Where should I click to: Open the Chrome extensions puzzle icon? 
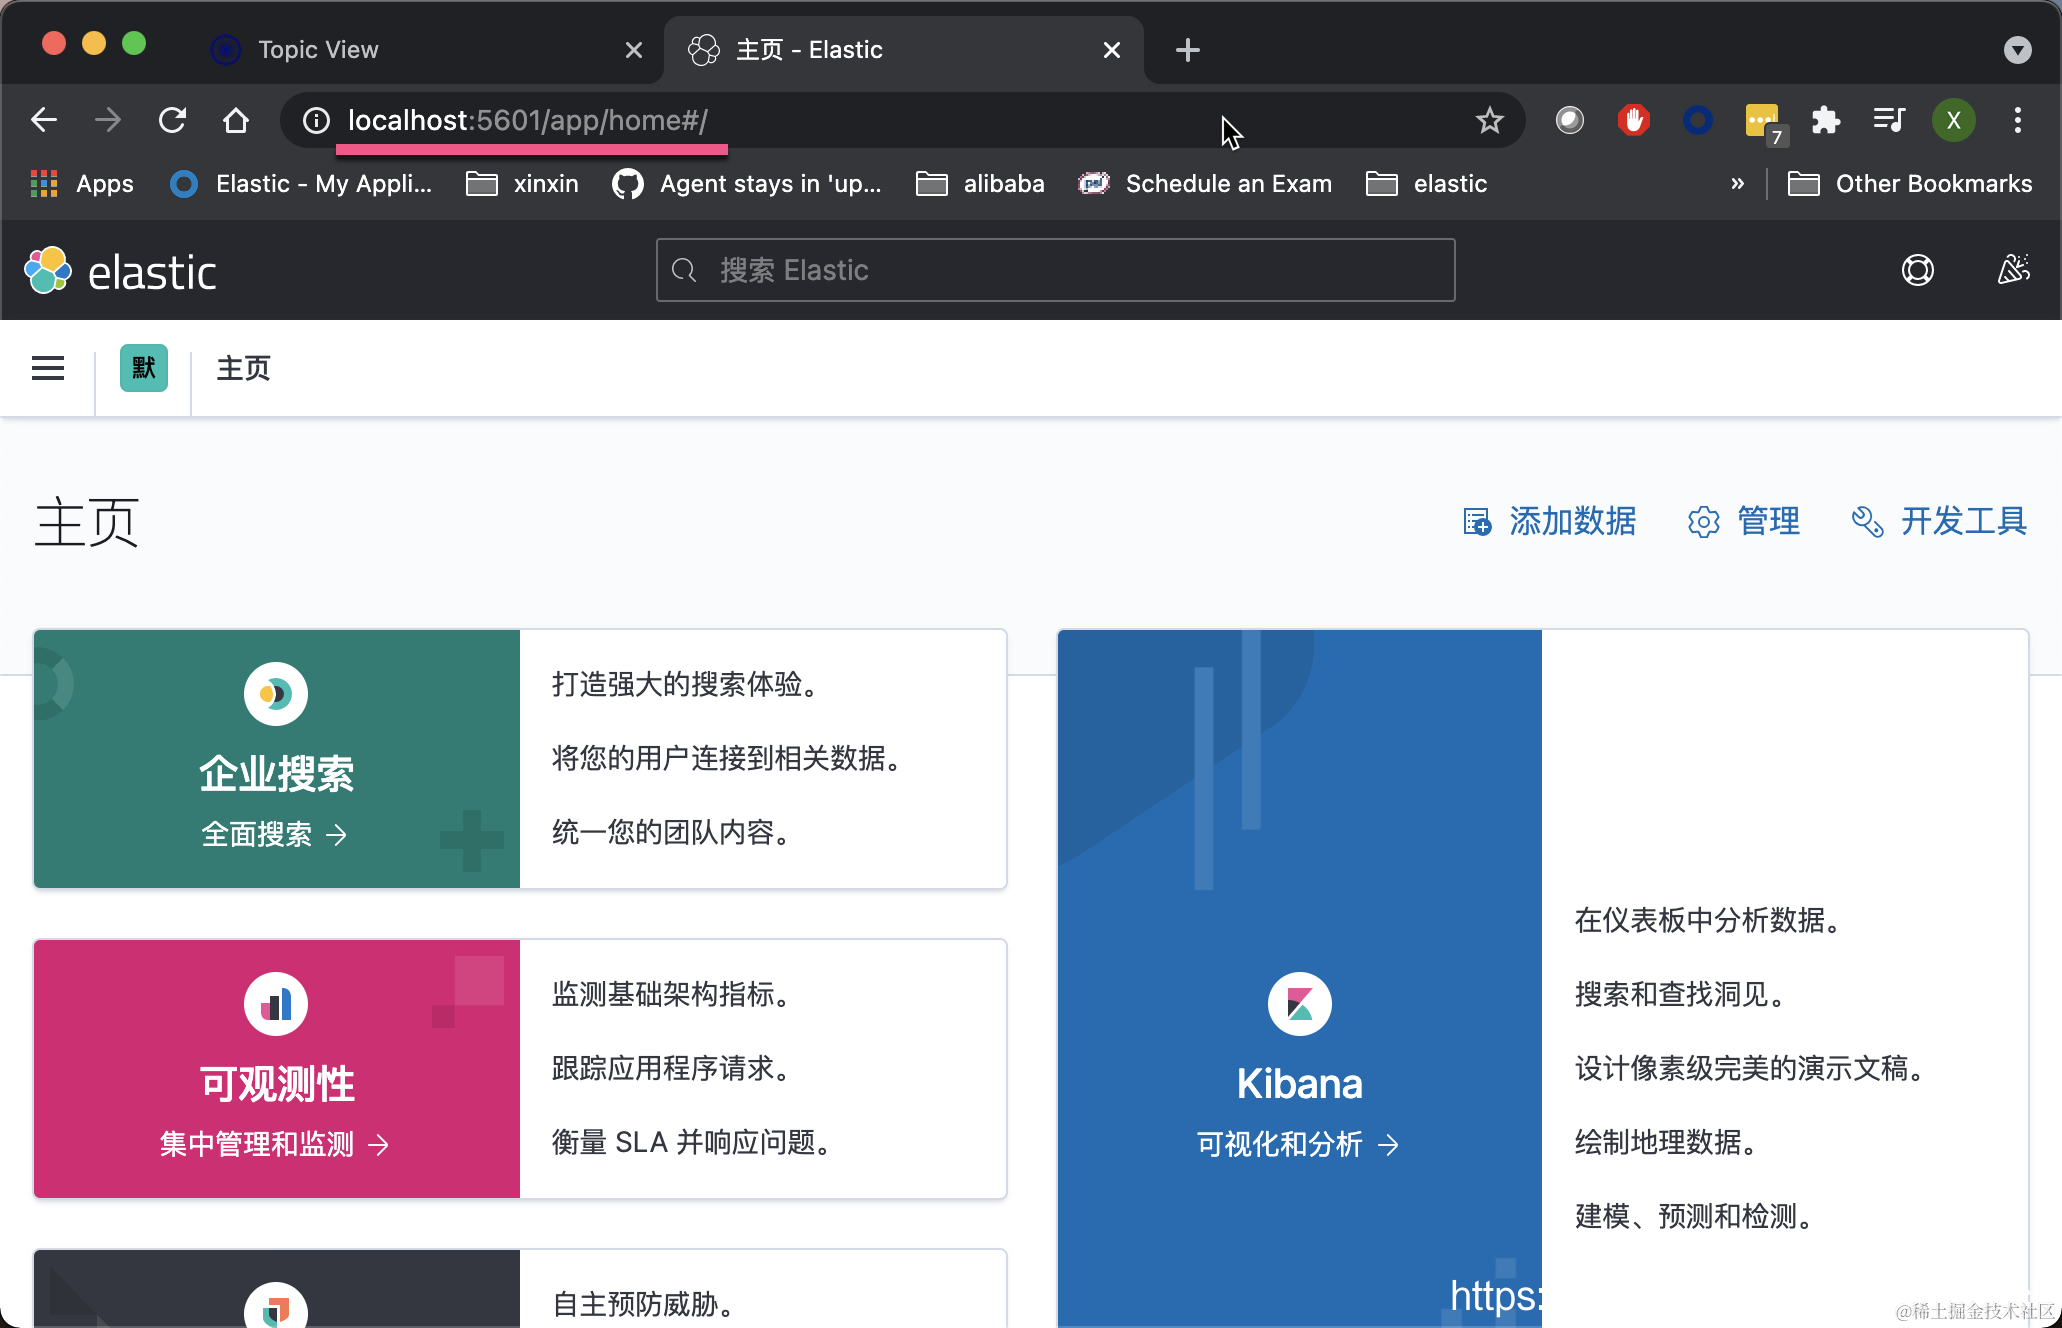[1825, 121]
